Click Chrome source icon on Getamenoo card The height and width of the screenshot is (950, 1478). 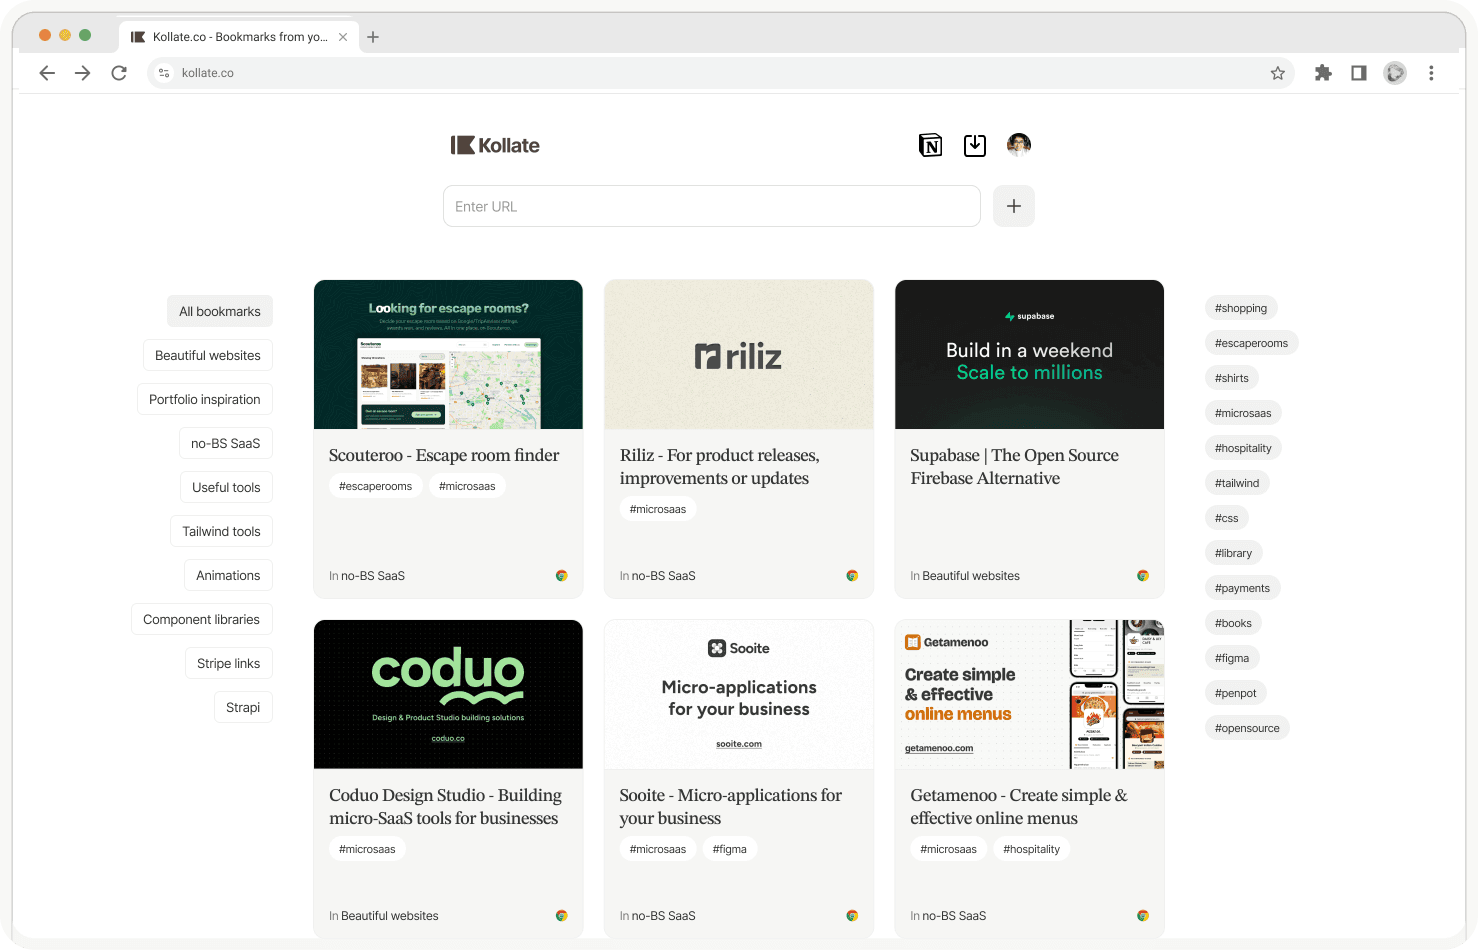[x=1143, y=916]
